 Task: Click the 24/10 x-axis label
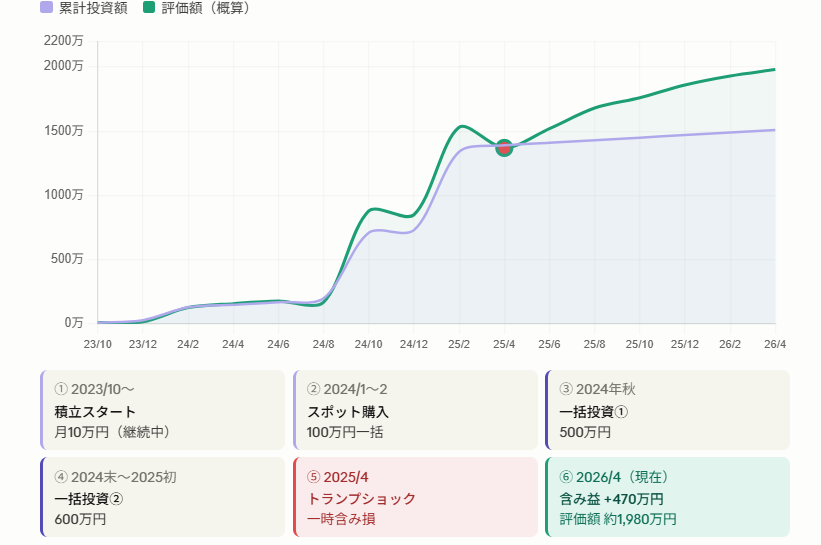click(x=369, y=344)
